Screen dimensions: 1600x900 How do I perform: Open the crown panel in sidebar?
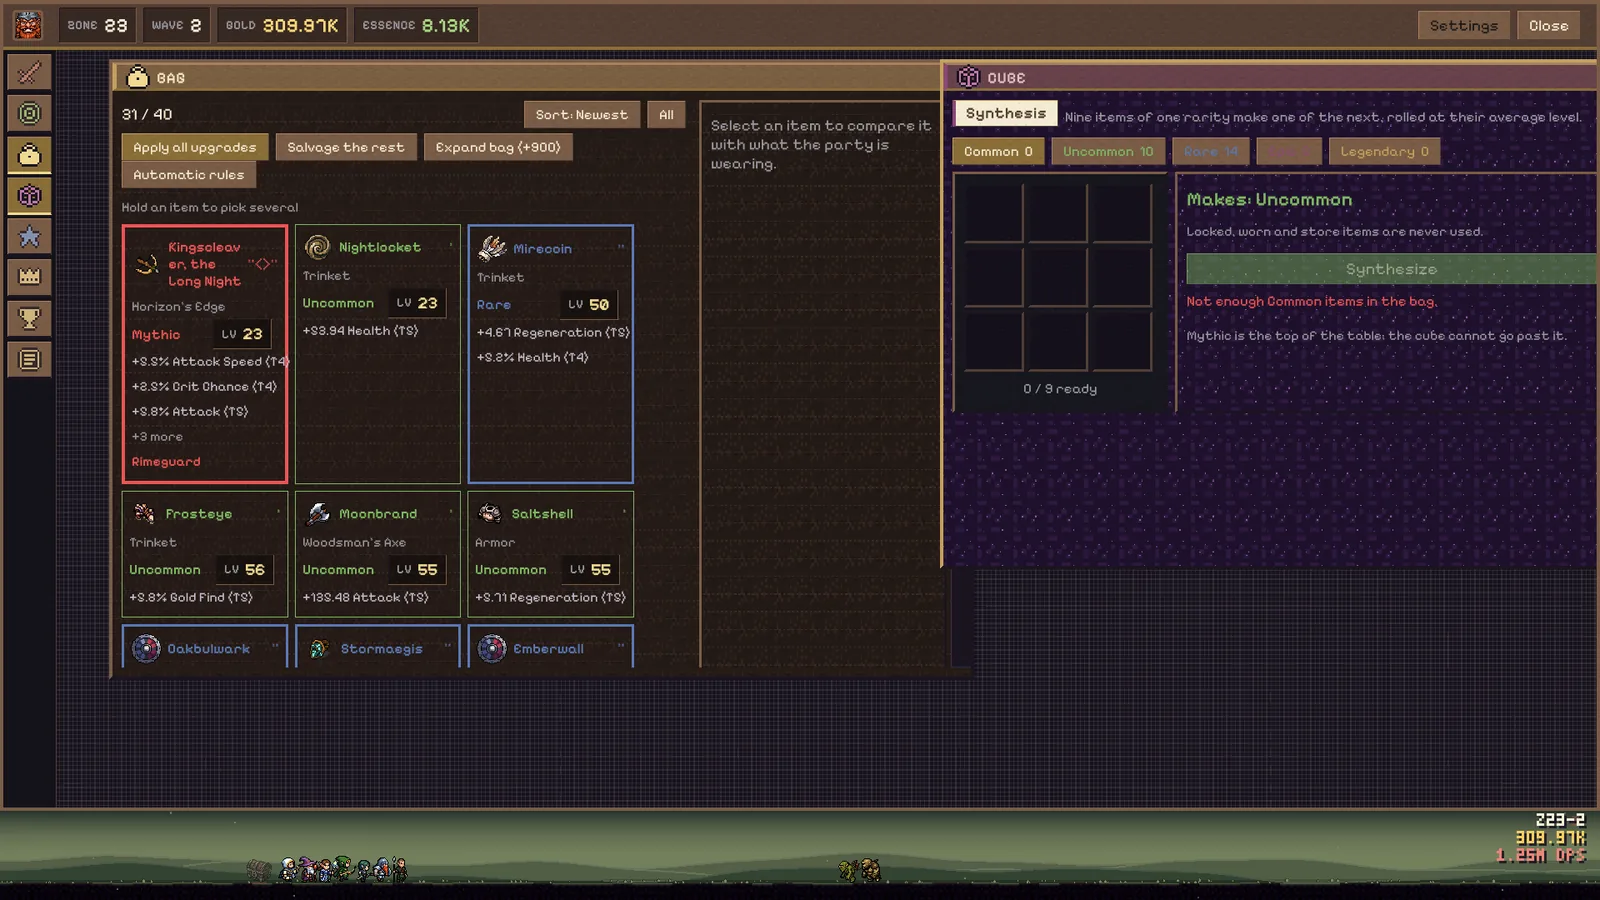(29, 277)
